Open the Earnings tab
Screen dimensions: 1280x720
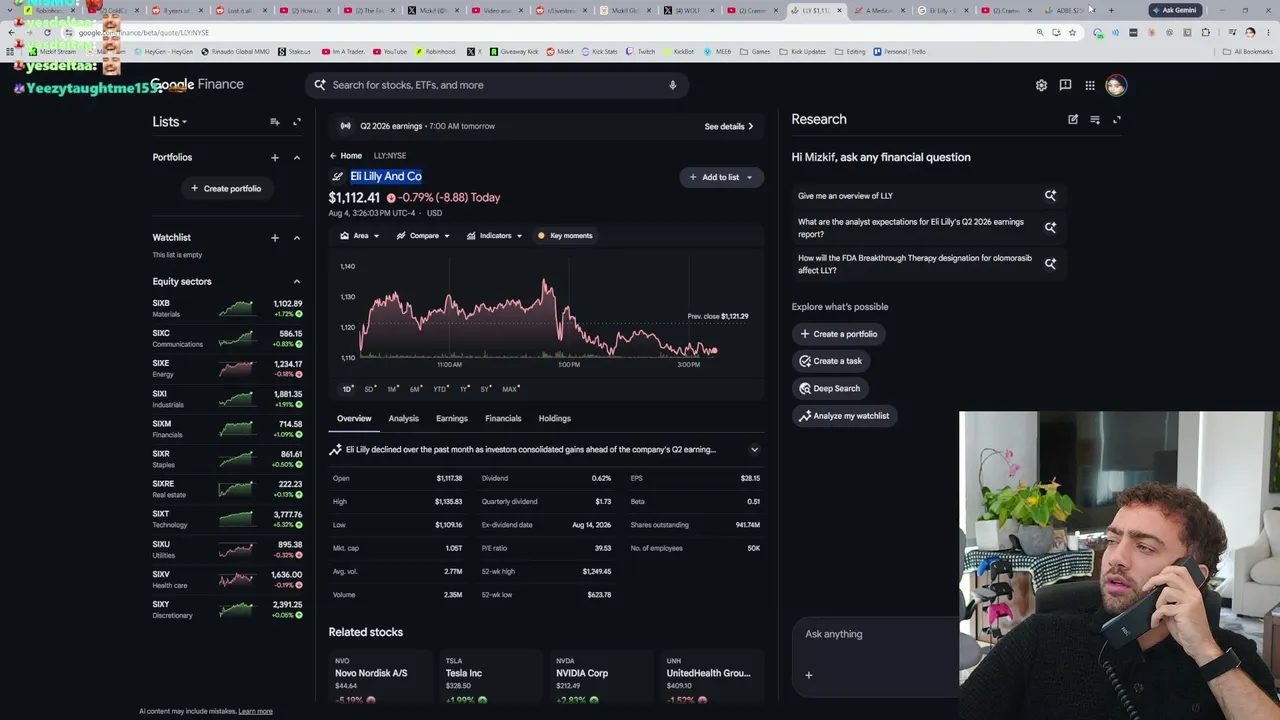[x=452, y=419]
